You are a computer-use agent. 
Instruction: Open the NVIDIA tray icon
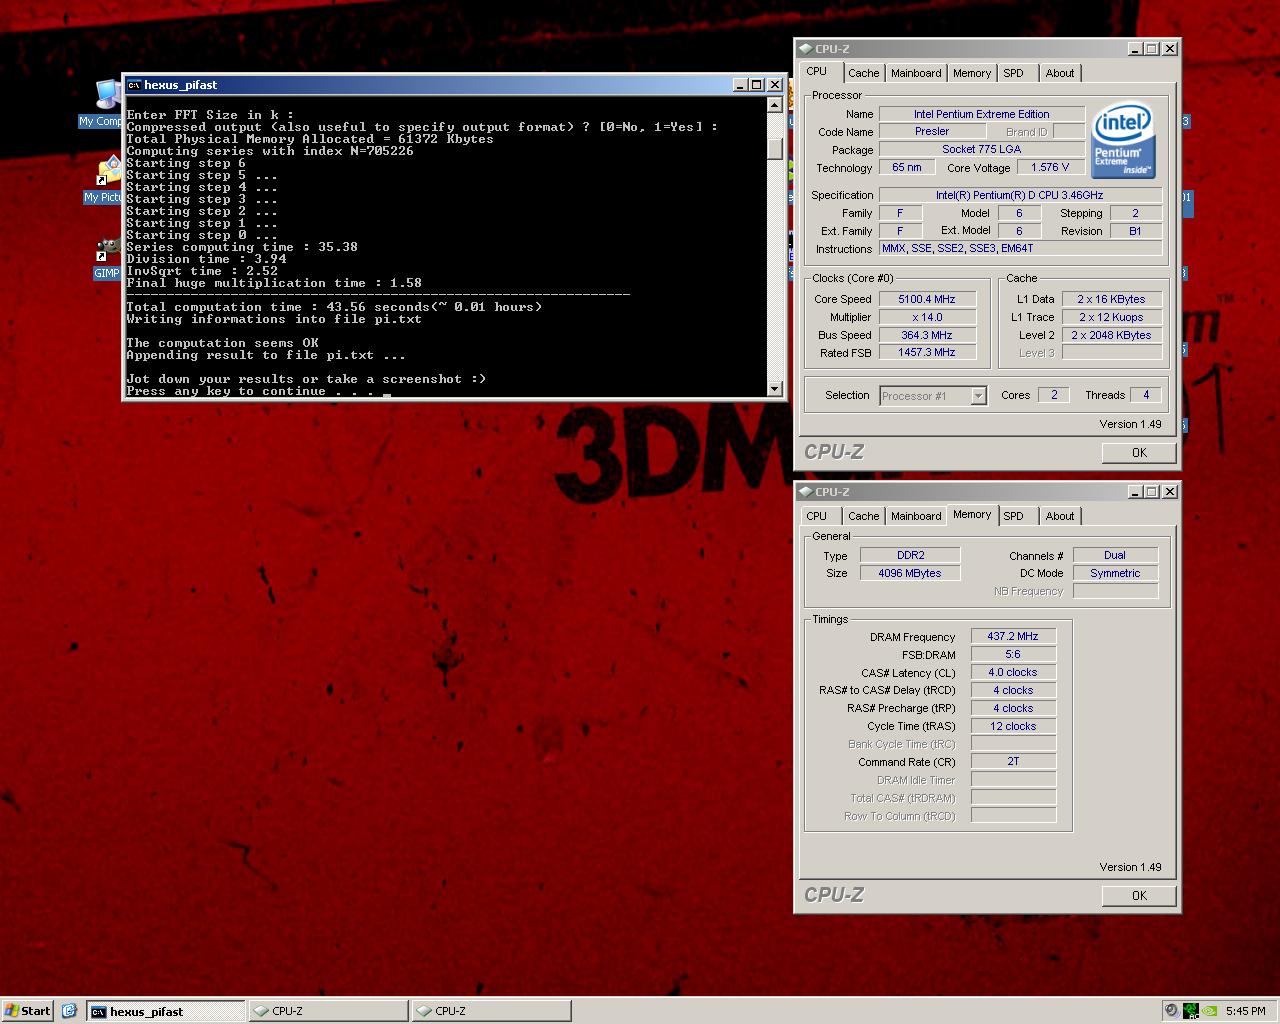click(x=1210, y=1011)
